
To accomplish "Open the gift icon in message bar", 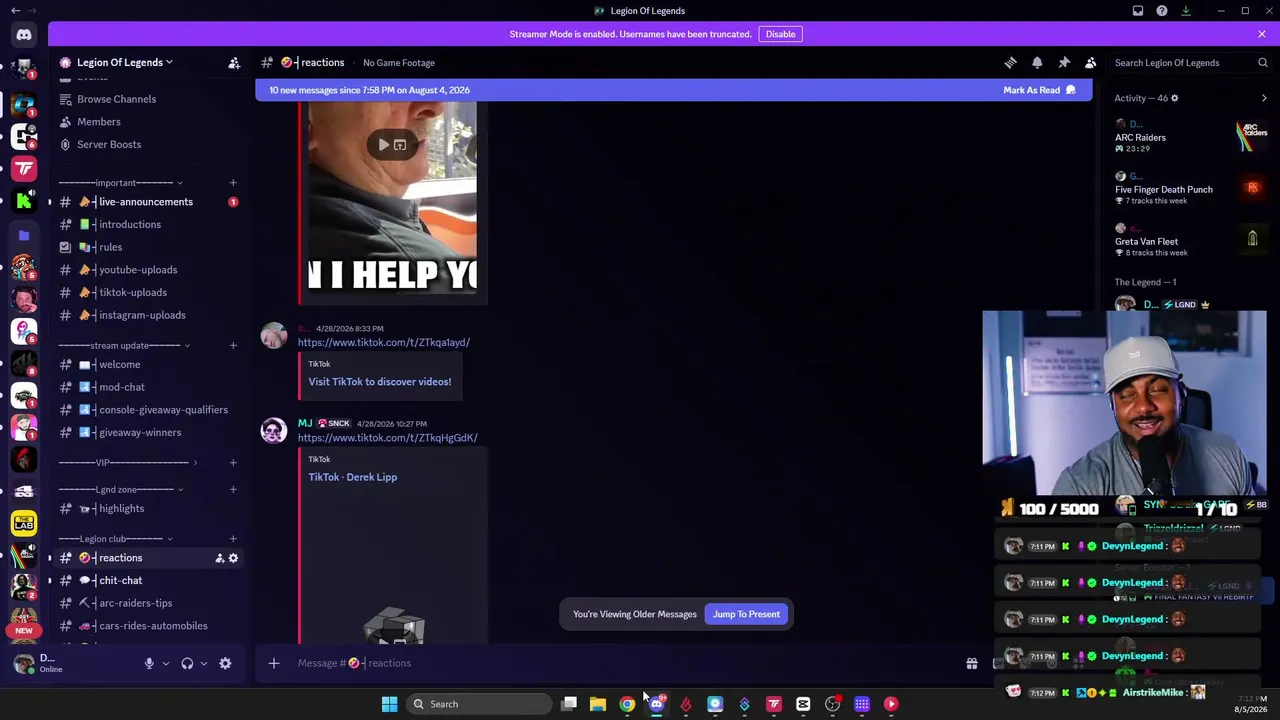I will [971, 663].
